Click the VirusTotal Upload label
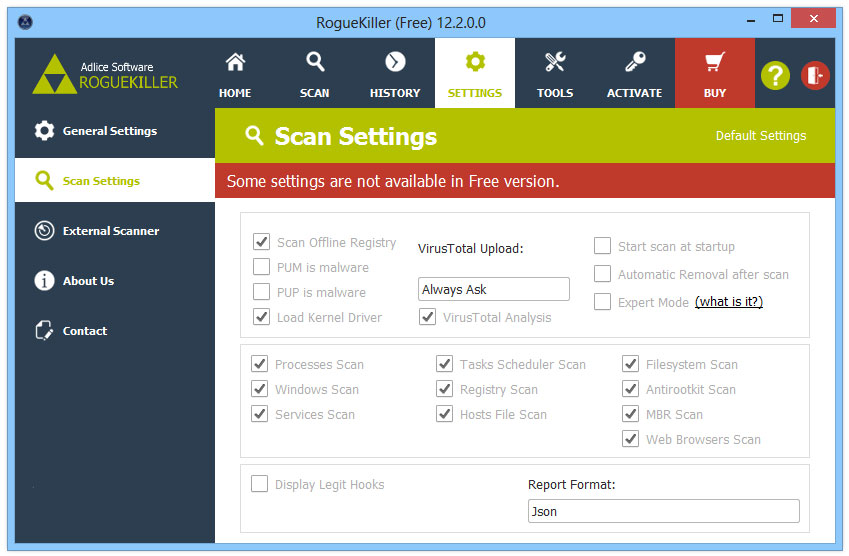 [471, 248]
